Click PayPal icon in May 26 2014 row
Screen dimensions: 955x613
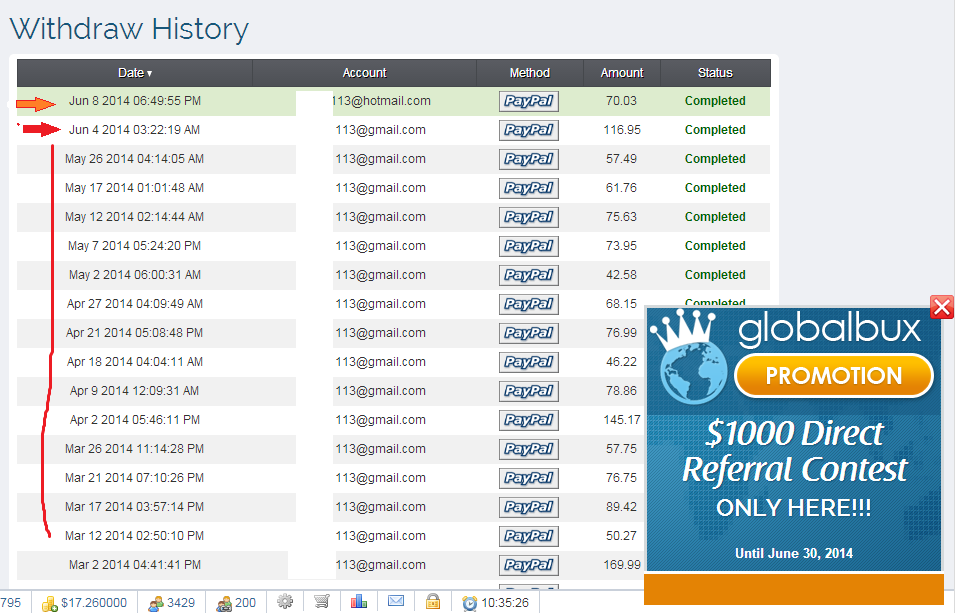tap(529, 159)
